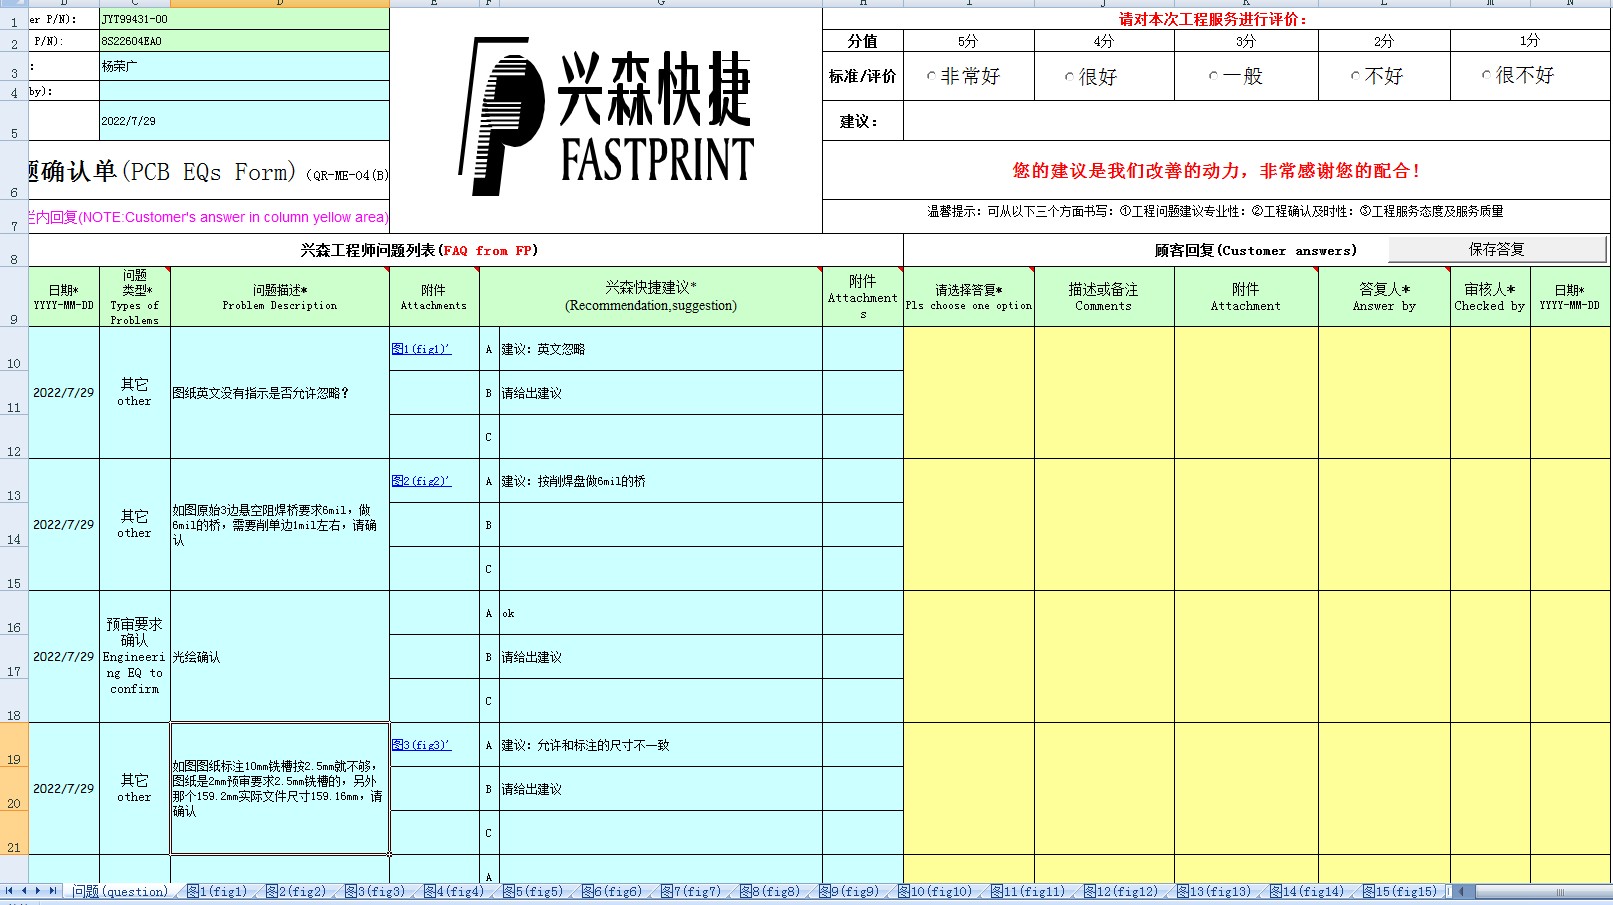Image resolution: width=1613 pixels, height=905 pixels.
Task: Click the 审核人 Checked by column header
Action: click(x=1490, y=297)
